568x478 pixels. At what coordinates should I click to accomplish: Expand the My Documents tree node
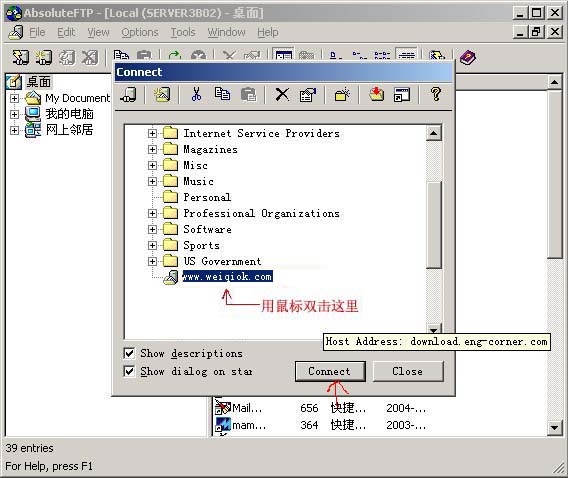tap(14, 98)
